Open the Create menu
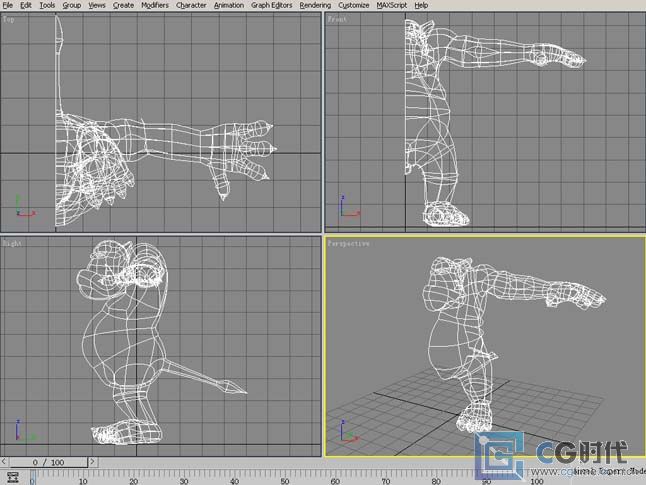 (x=123, y=5)
